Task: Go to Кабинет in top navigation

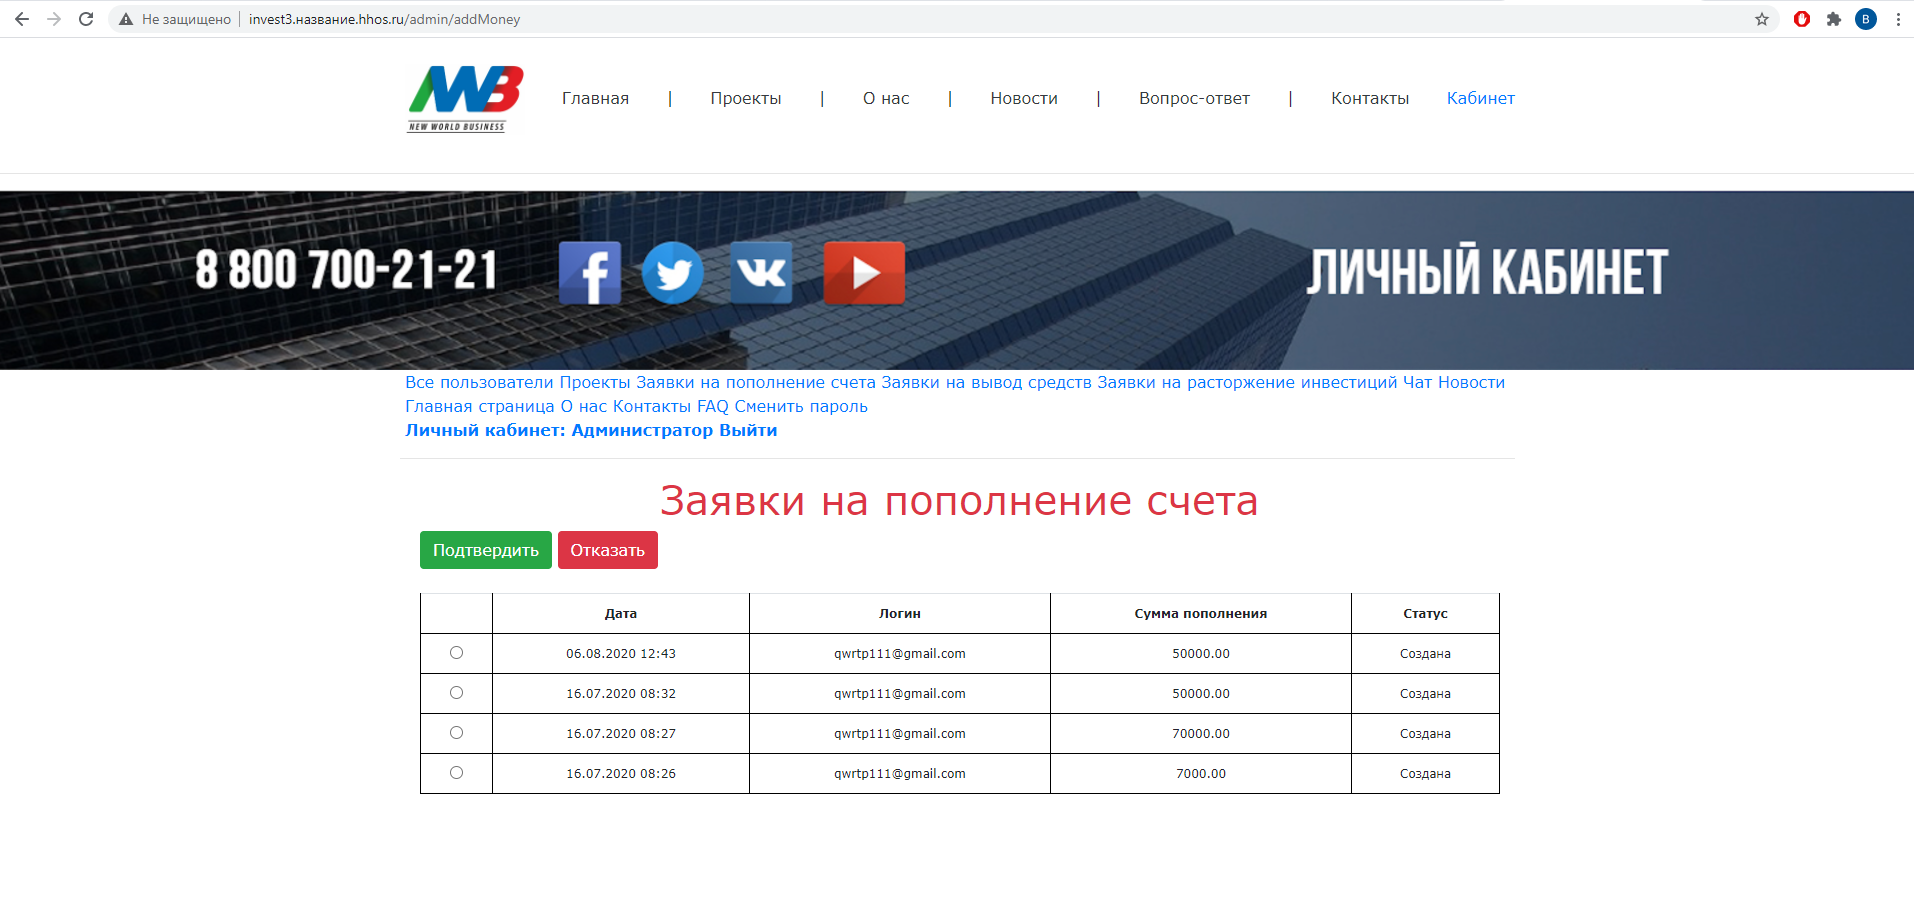Action: coord(1481,98)
